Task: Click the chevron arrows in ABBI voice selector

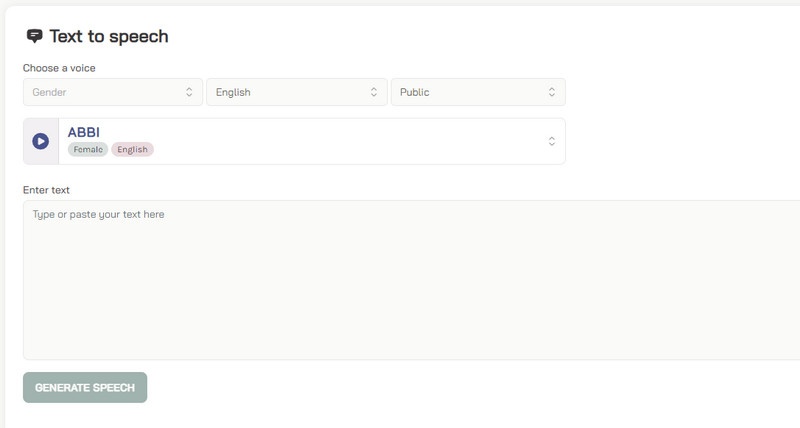Action: 551,142
